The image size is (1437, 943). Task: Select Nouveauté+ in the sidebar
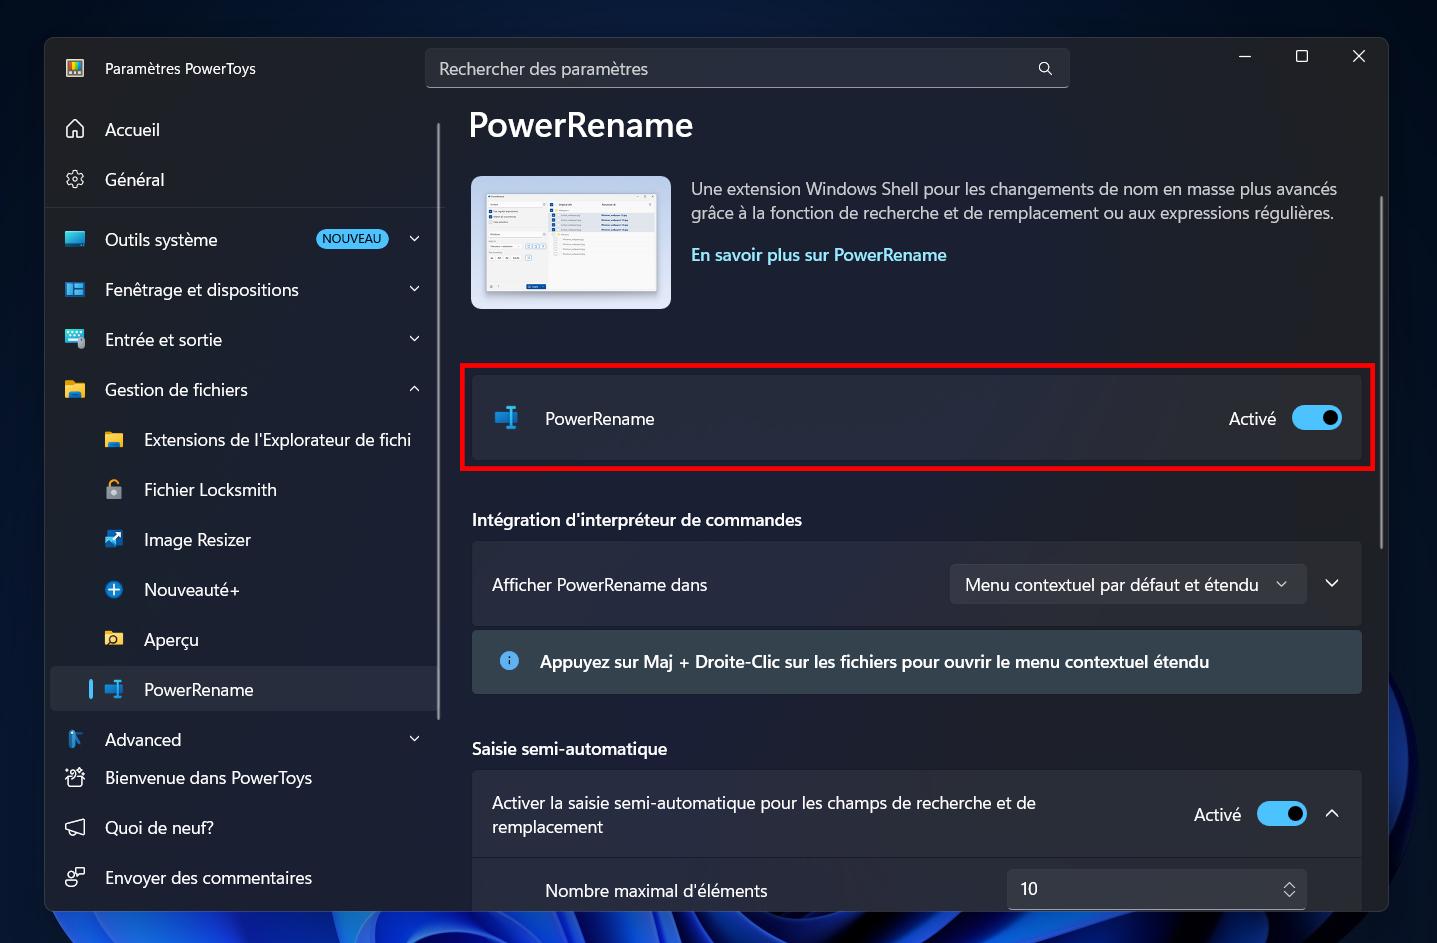click(x=243, y=589)
